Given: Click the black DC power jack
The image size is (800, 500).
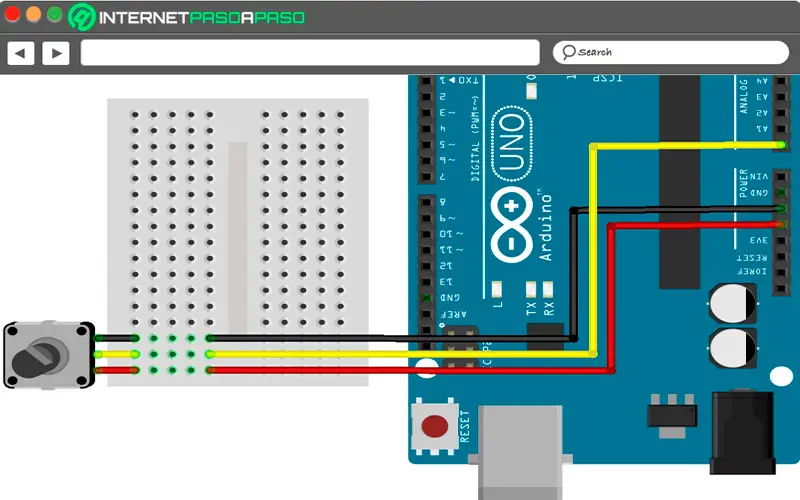Looking at the screenshot, I should tap(743, 432).
